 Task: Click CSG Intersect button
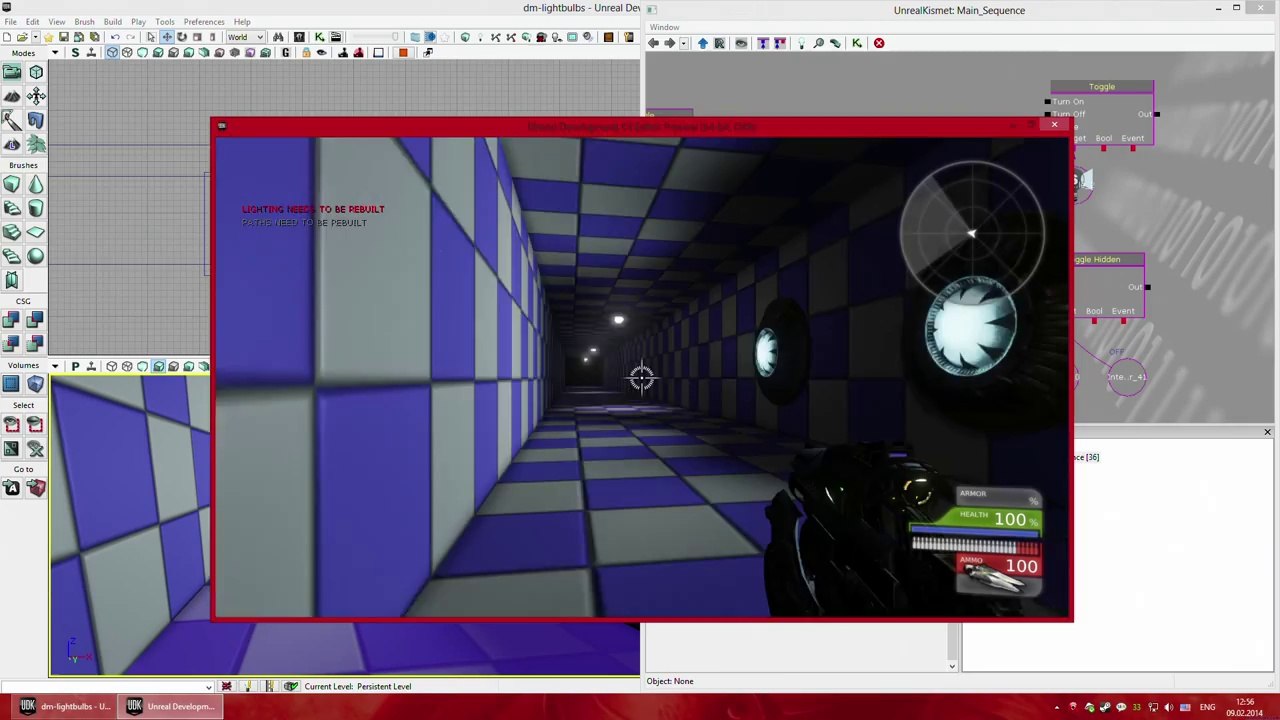[12, 344]
